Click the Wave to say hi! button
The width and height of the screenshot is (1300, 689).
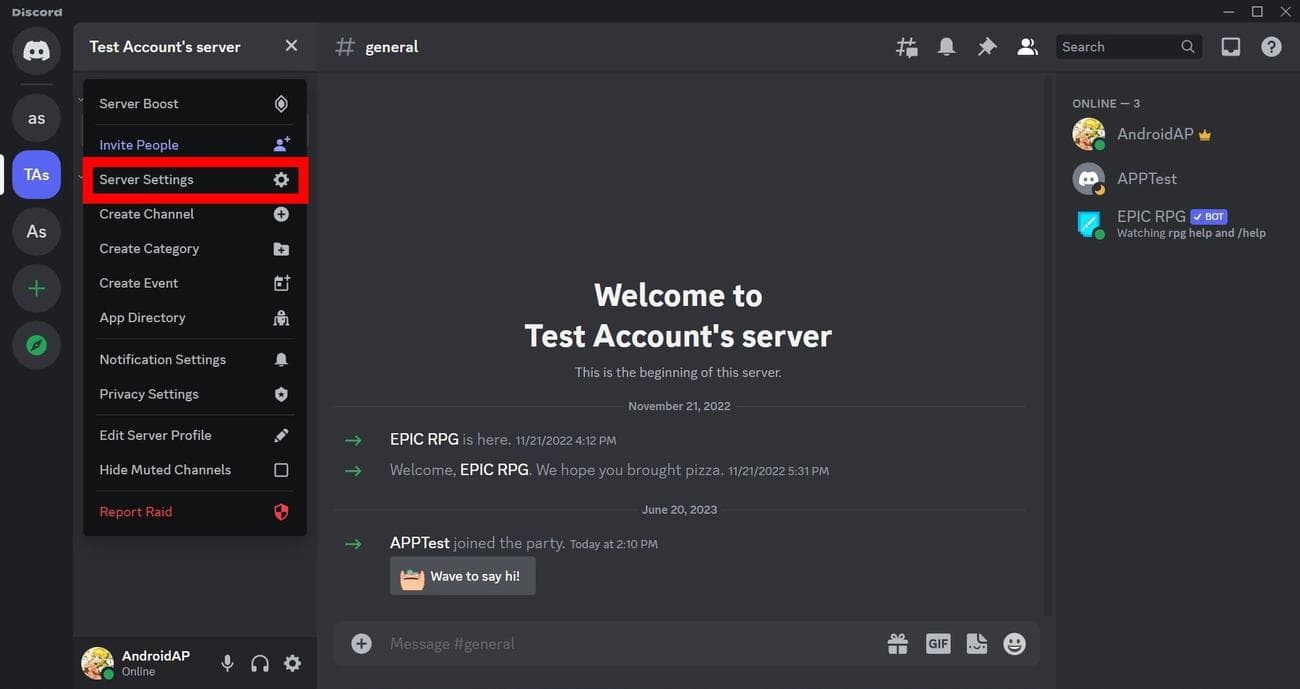pyautogui.click(x=462, y=577)
